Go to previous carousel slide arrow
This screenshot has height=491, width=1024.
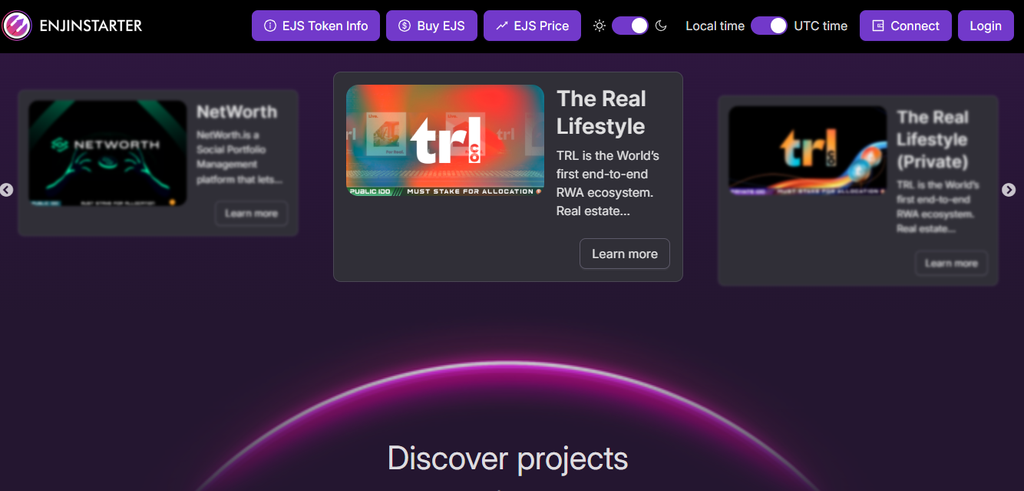7,190
